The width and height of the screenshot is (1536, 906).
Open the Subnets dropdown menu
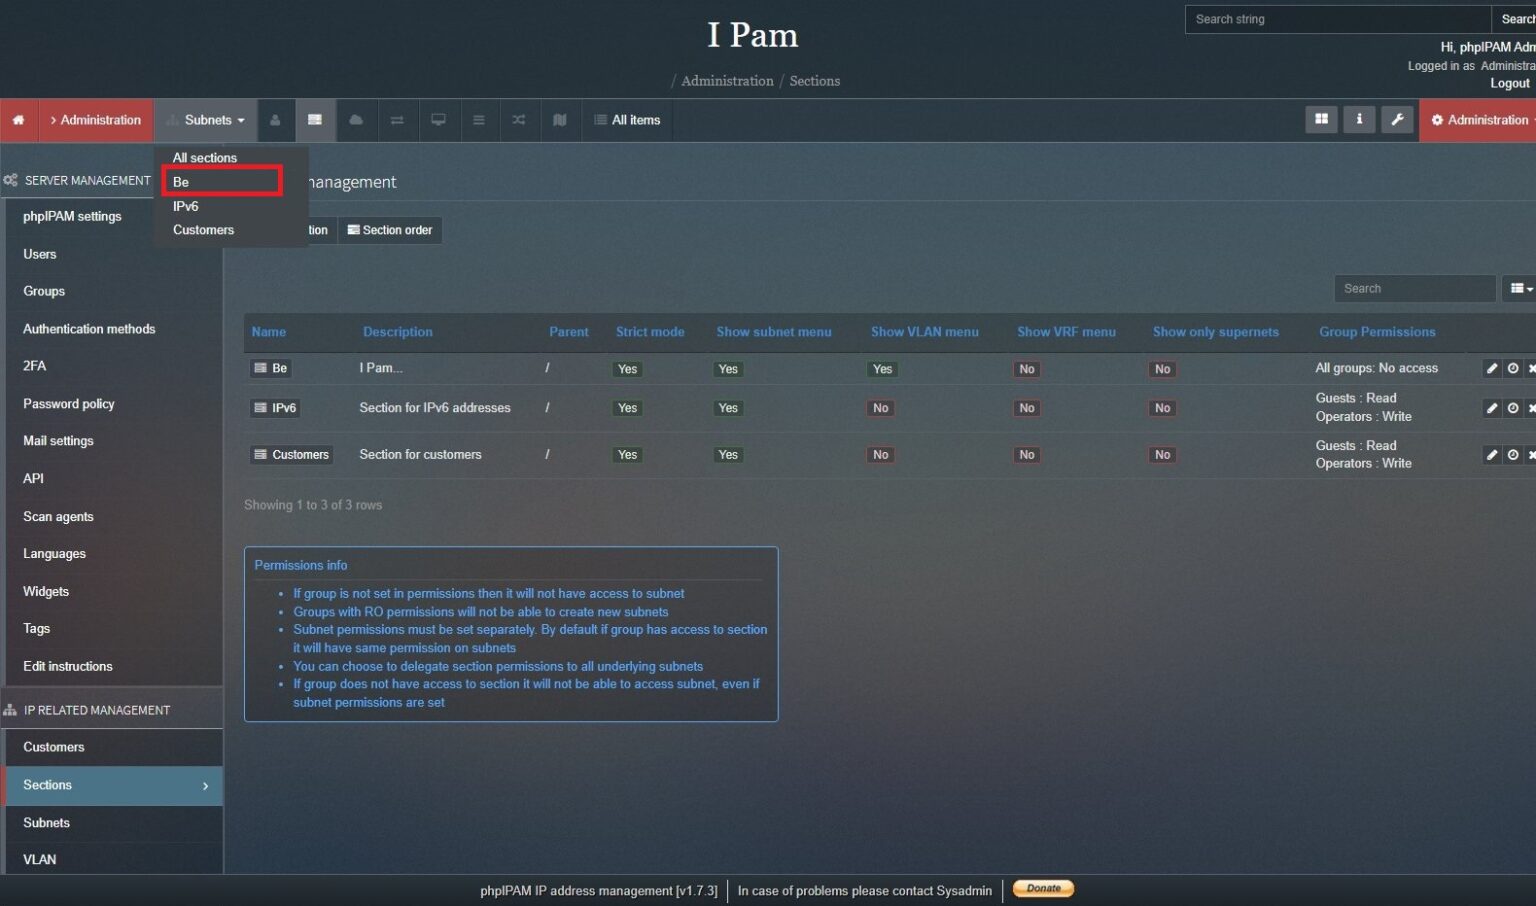205,120
